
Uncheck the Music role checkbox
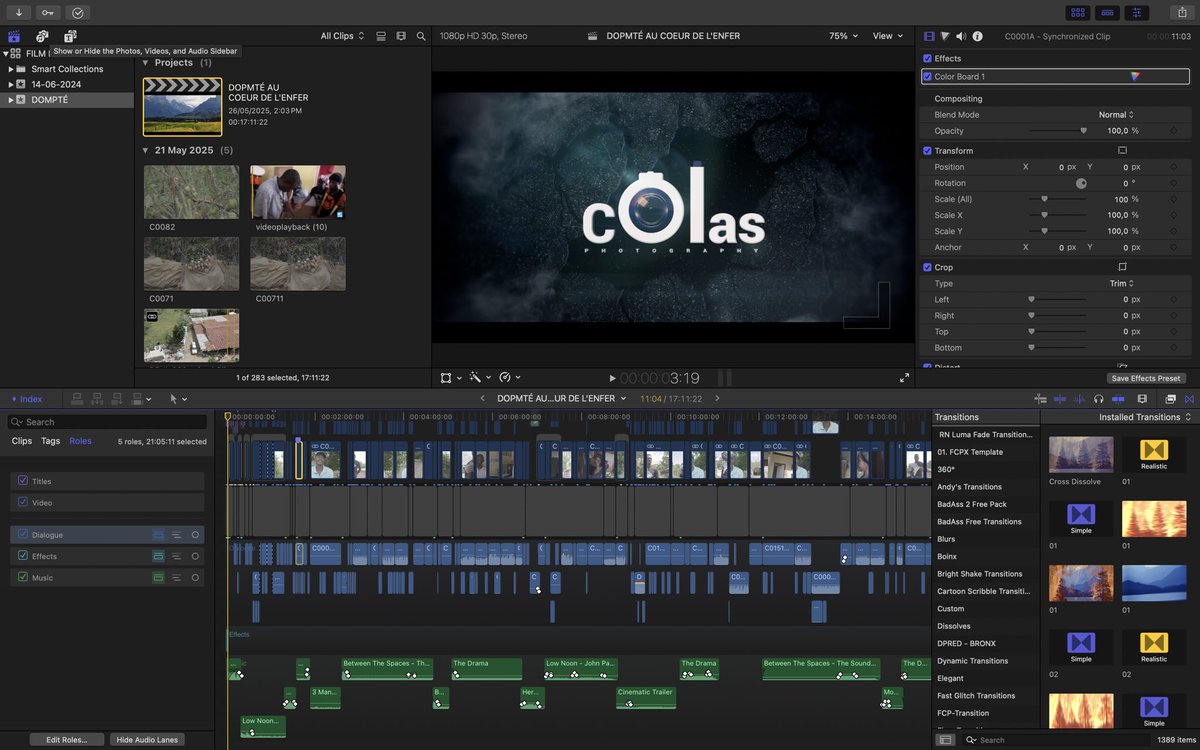point(23,577)
